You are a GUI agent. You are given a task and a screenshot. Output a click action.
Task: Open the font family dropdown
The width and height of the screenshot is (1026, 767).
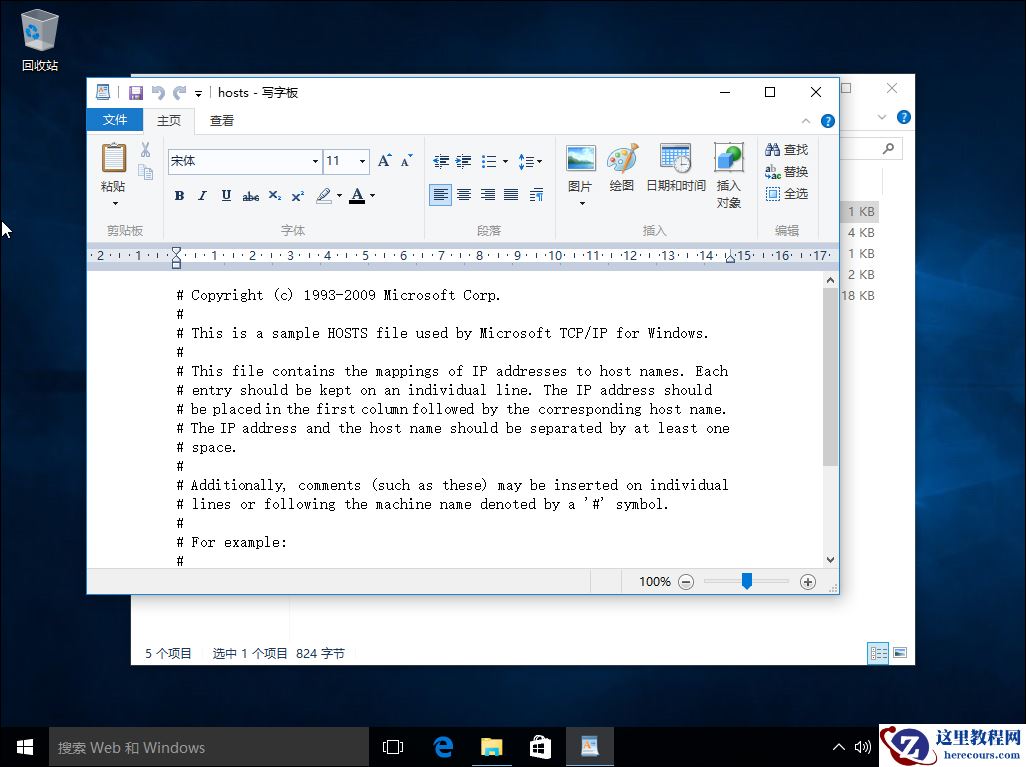(316, 161)
